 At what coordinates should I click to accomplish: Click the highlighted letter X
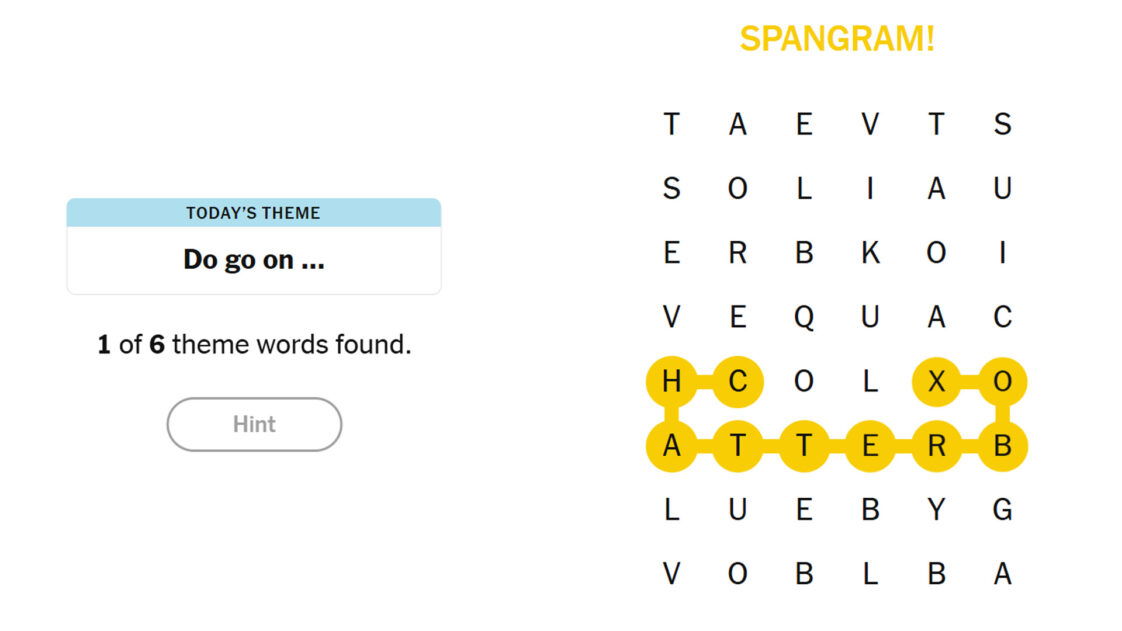(936, 382)
